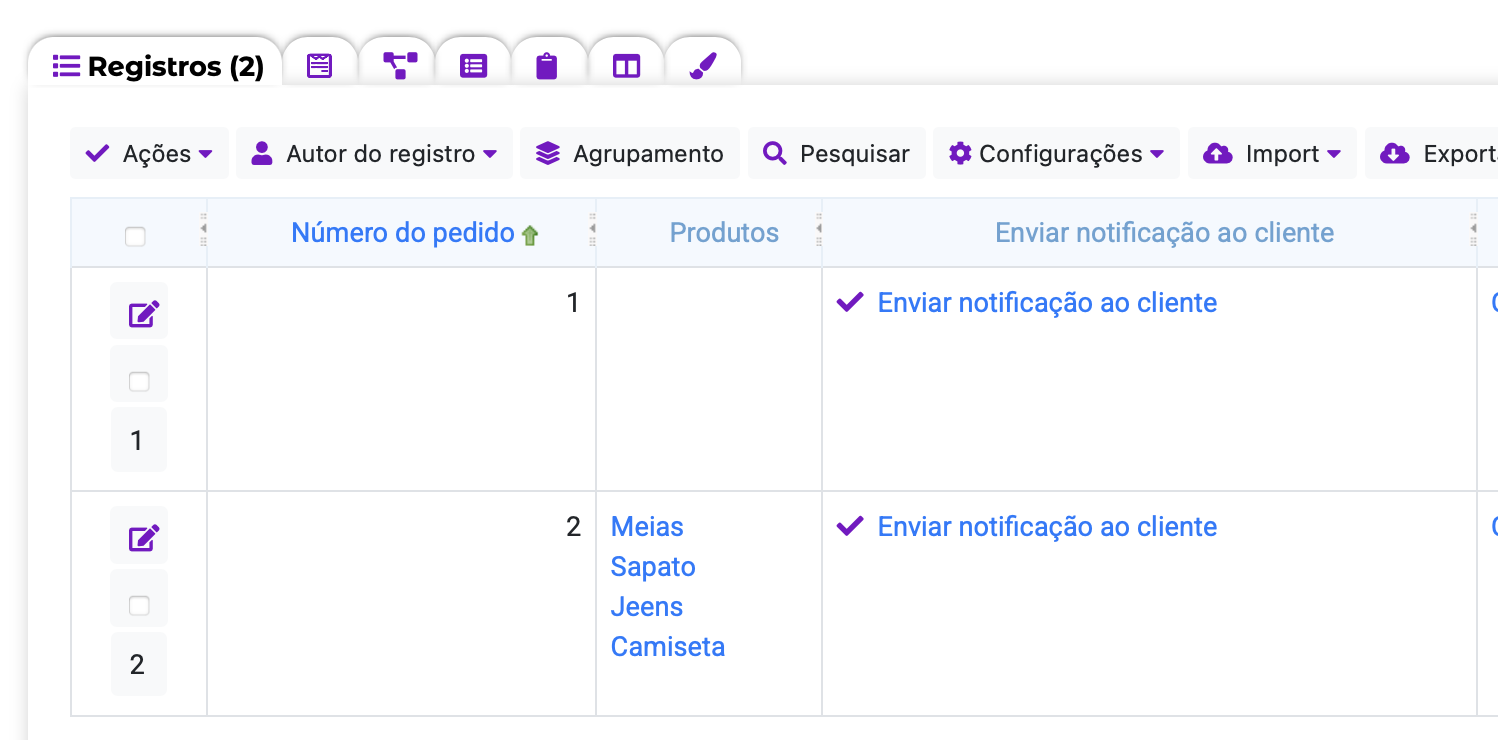Click the magnifier icon in Pesquisar

pos(774,153)
